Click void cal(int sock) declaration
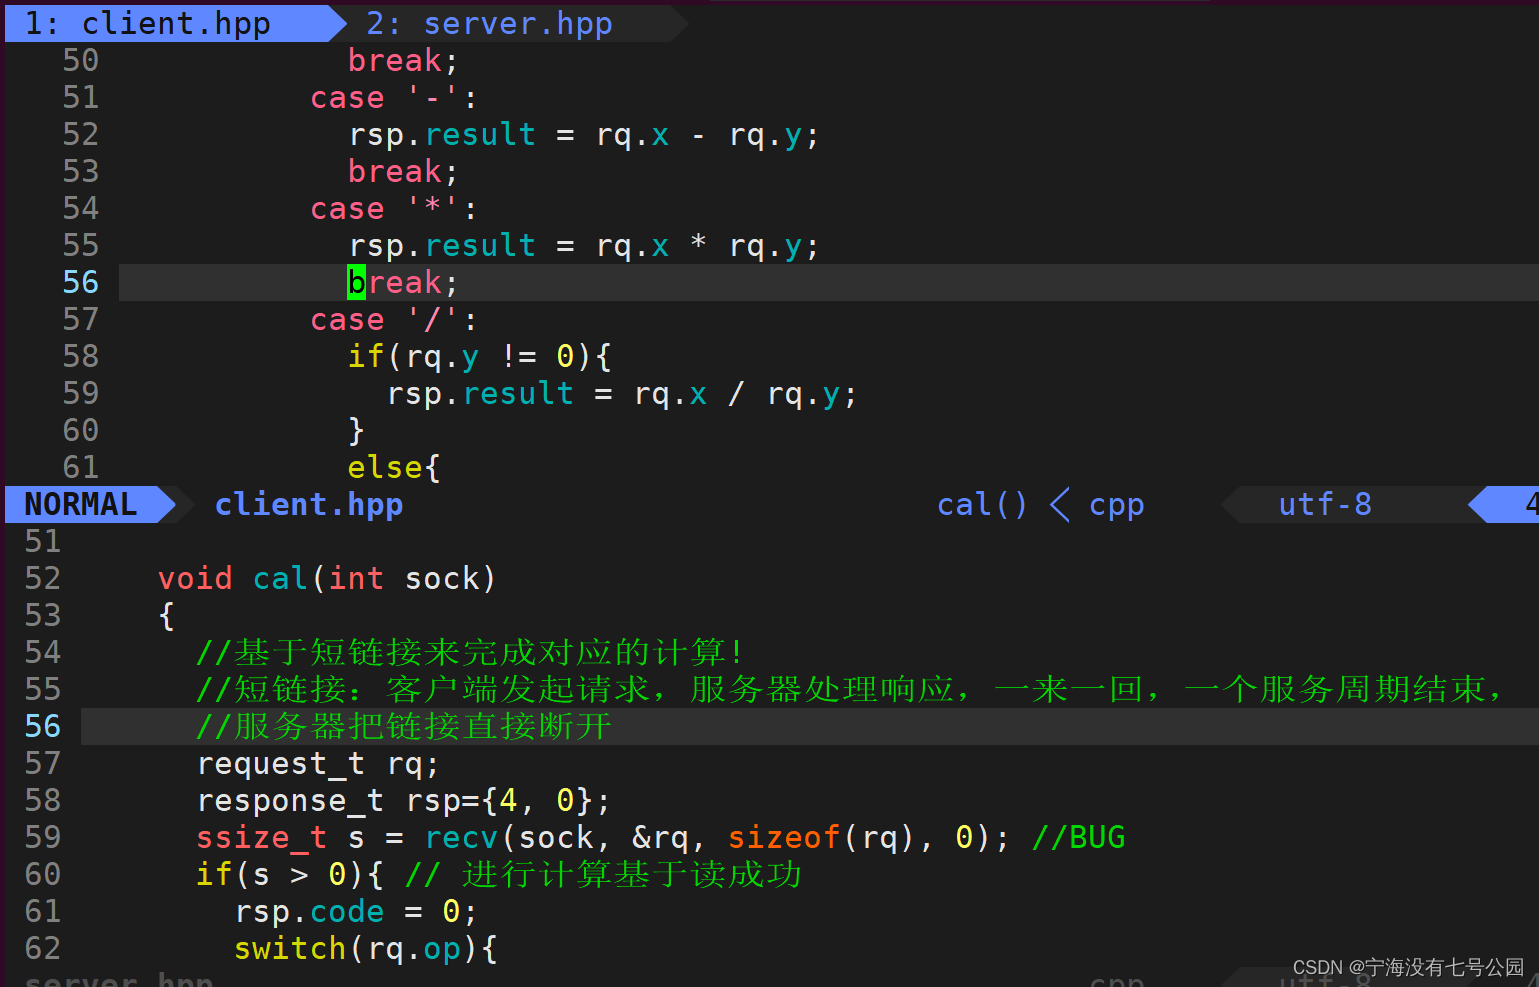Image resolution: width=1539 pixels, height=987 pixels. (x=327, y=578)
